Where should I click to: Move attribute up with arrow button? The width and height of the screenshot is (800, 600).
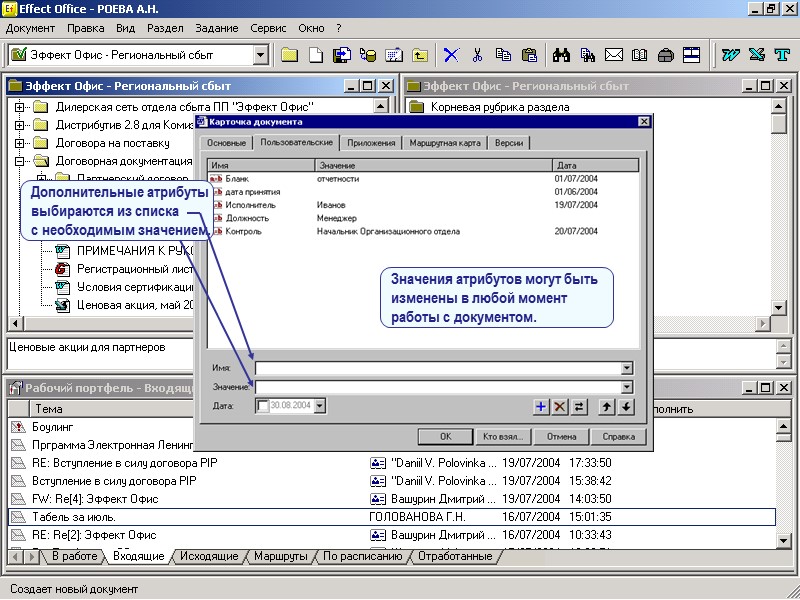[606, 407]
